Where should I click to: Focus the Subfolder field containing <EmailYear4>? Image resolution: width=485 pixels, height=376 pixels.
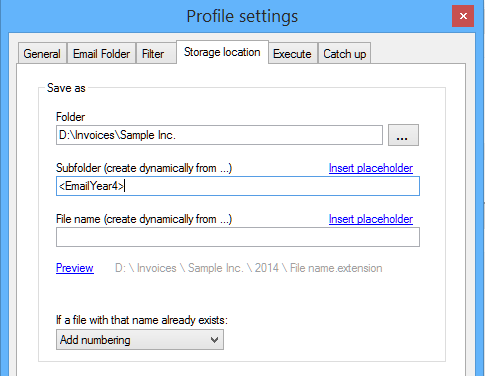[x=238, y=186]
